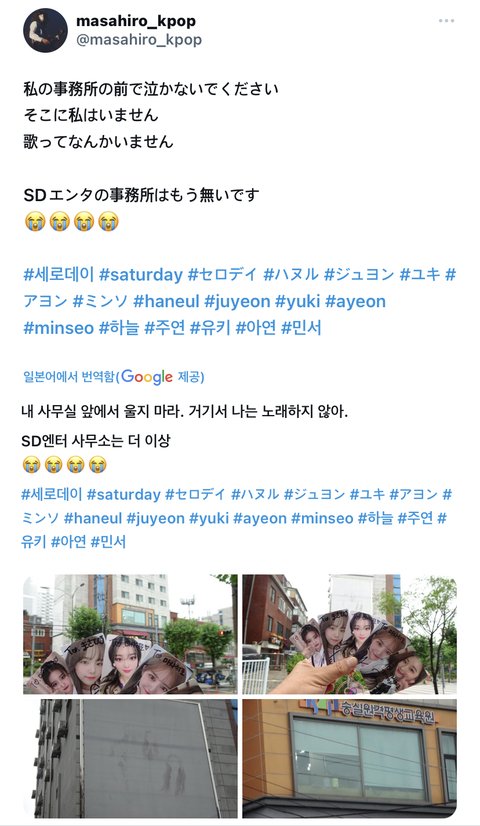Open the #saturday hashtag in original text

141,274
